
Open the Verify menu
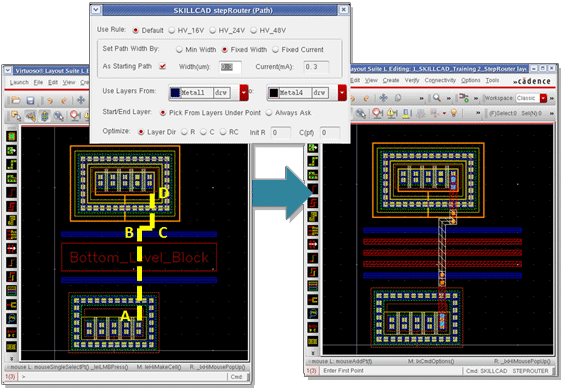411,80
